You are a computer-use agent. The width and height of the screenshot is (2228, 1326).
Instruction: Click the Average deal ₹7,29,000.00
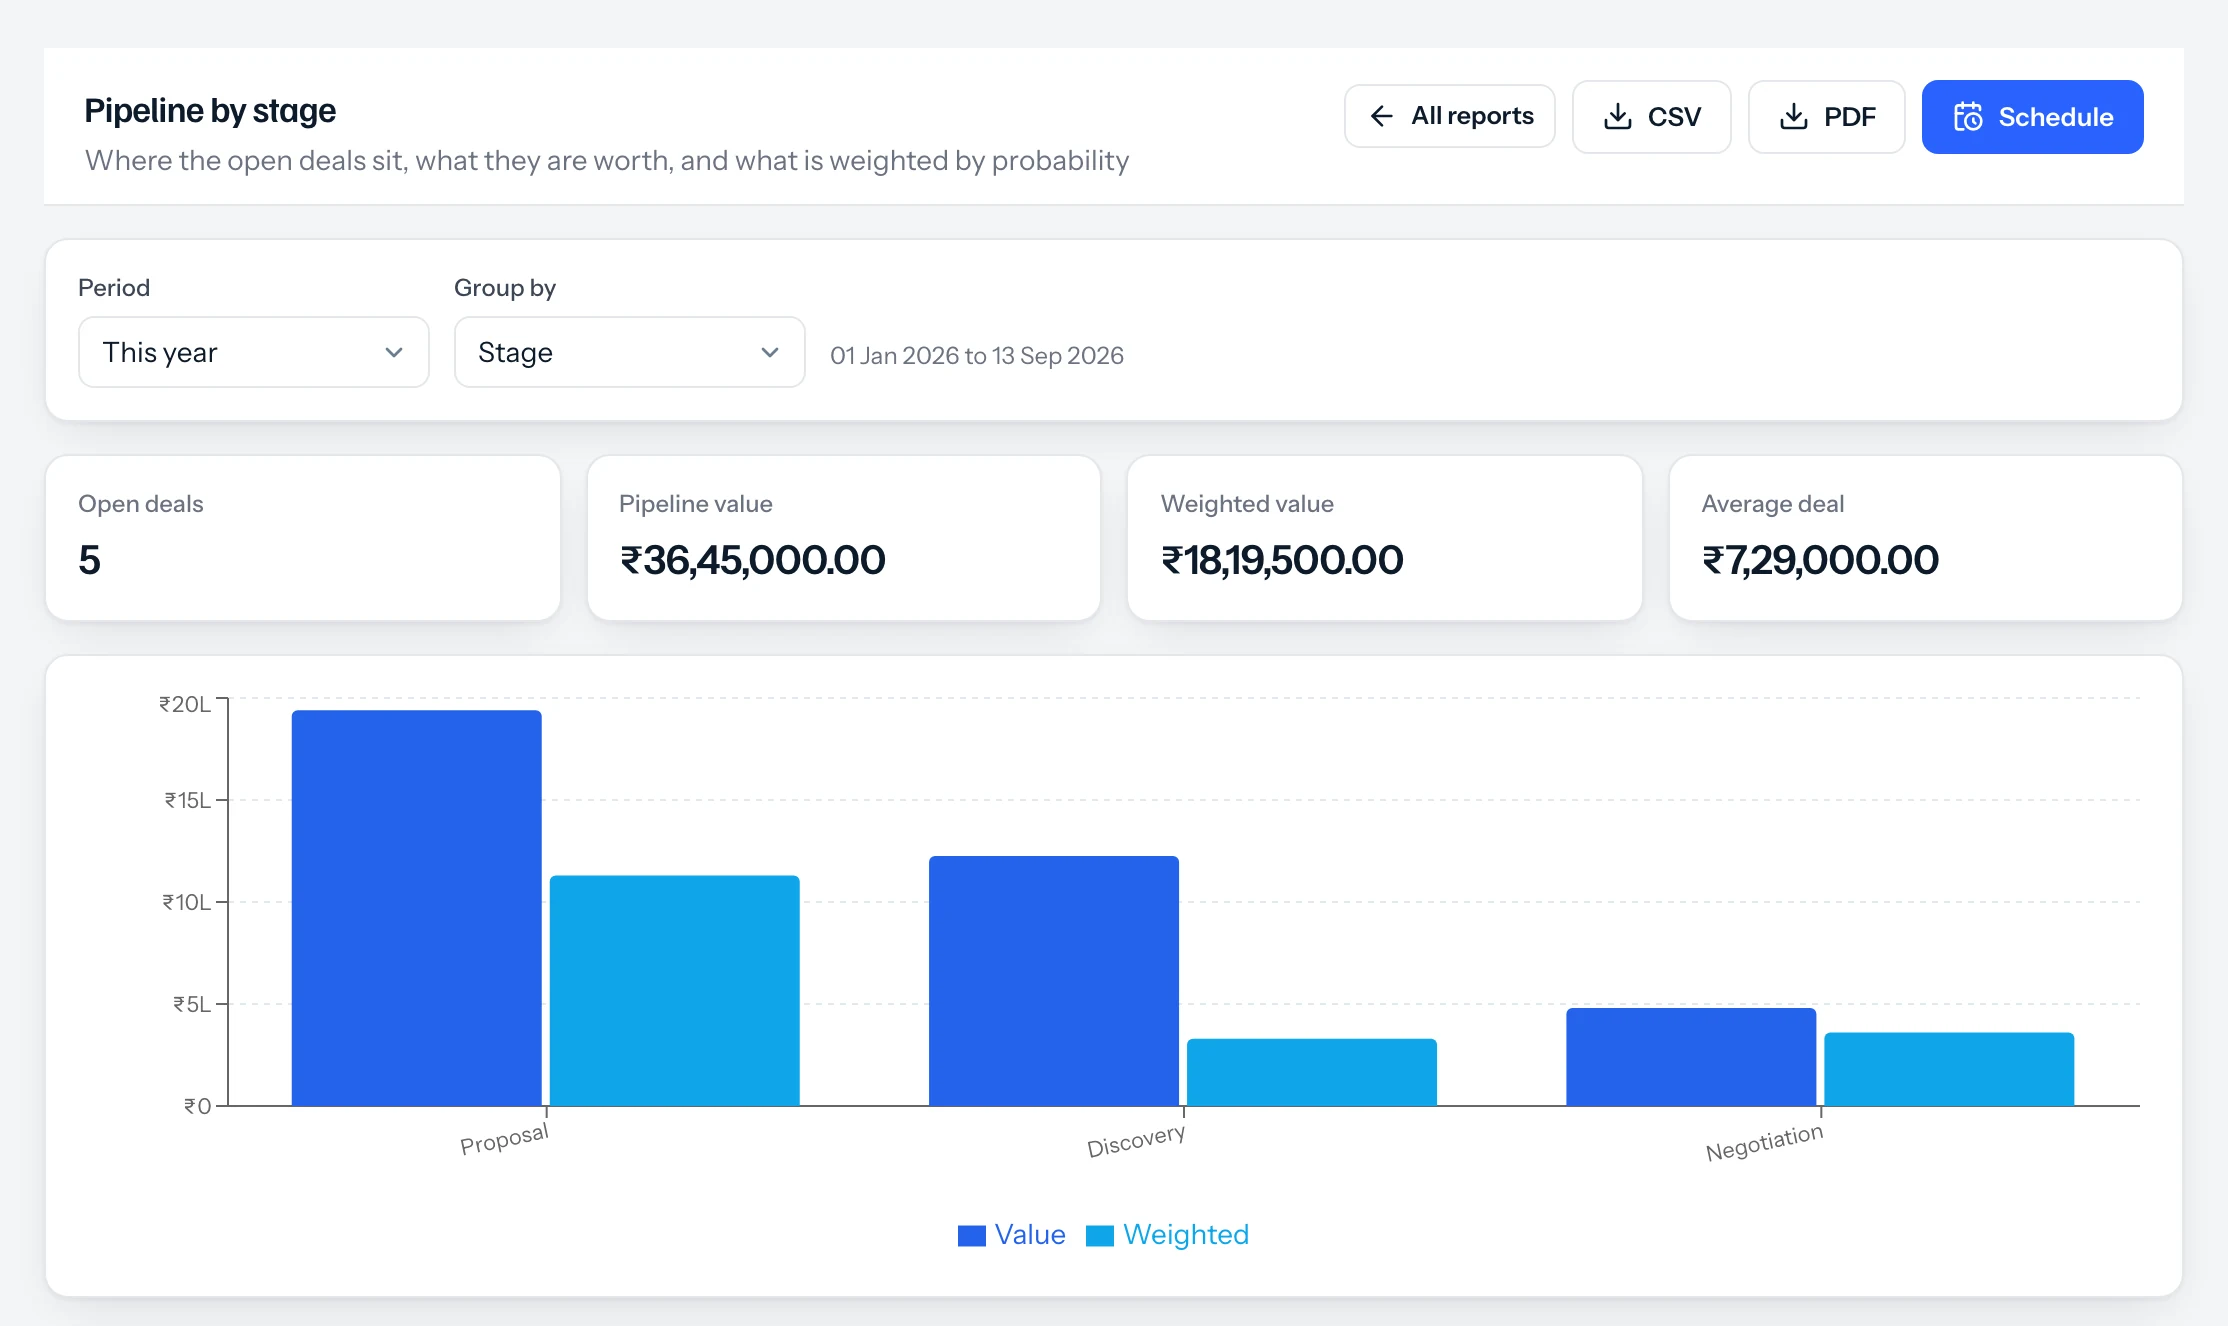1820,560
